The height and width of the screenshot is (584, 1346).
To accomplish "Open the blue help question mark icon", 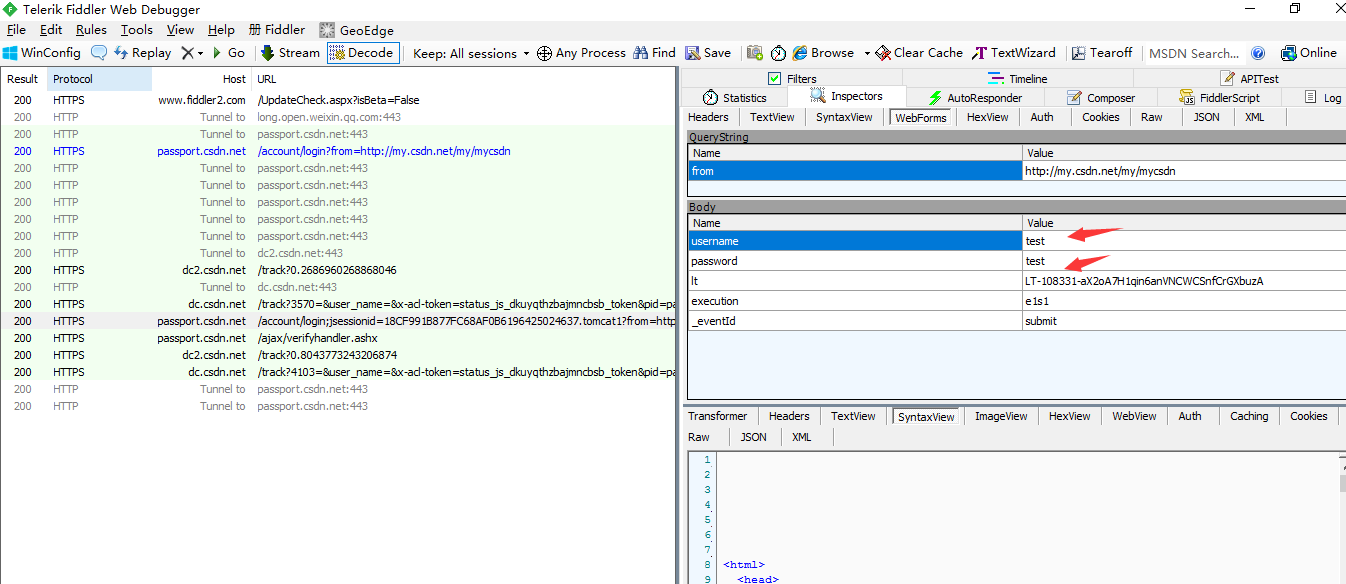I will 1258,53.
